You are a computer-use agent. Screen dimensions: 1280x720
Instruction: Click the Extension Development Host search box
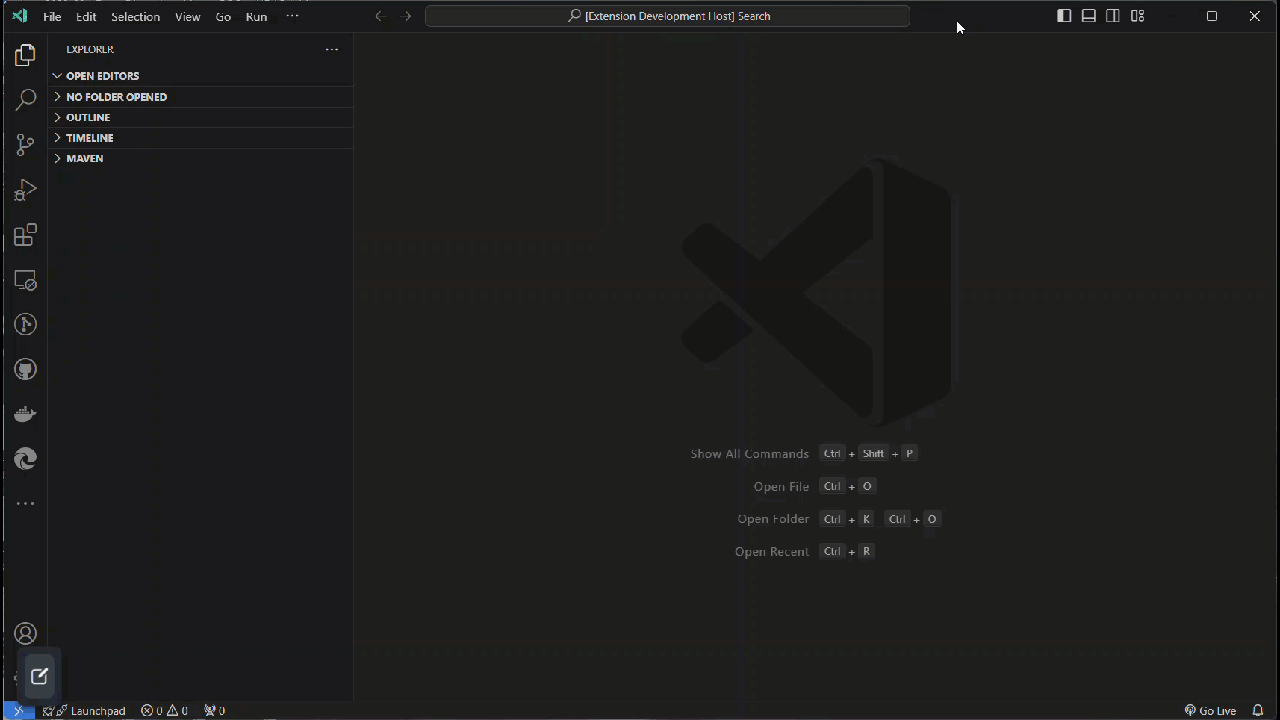tap(667, 16)
